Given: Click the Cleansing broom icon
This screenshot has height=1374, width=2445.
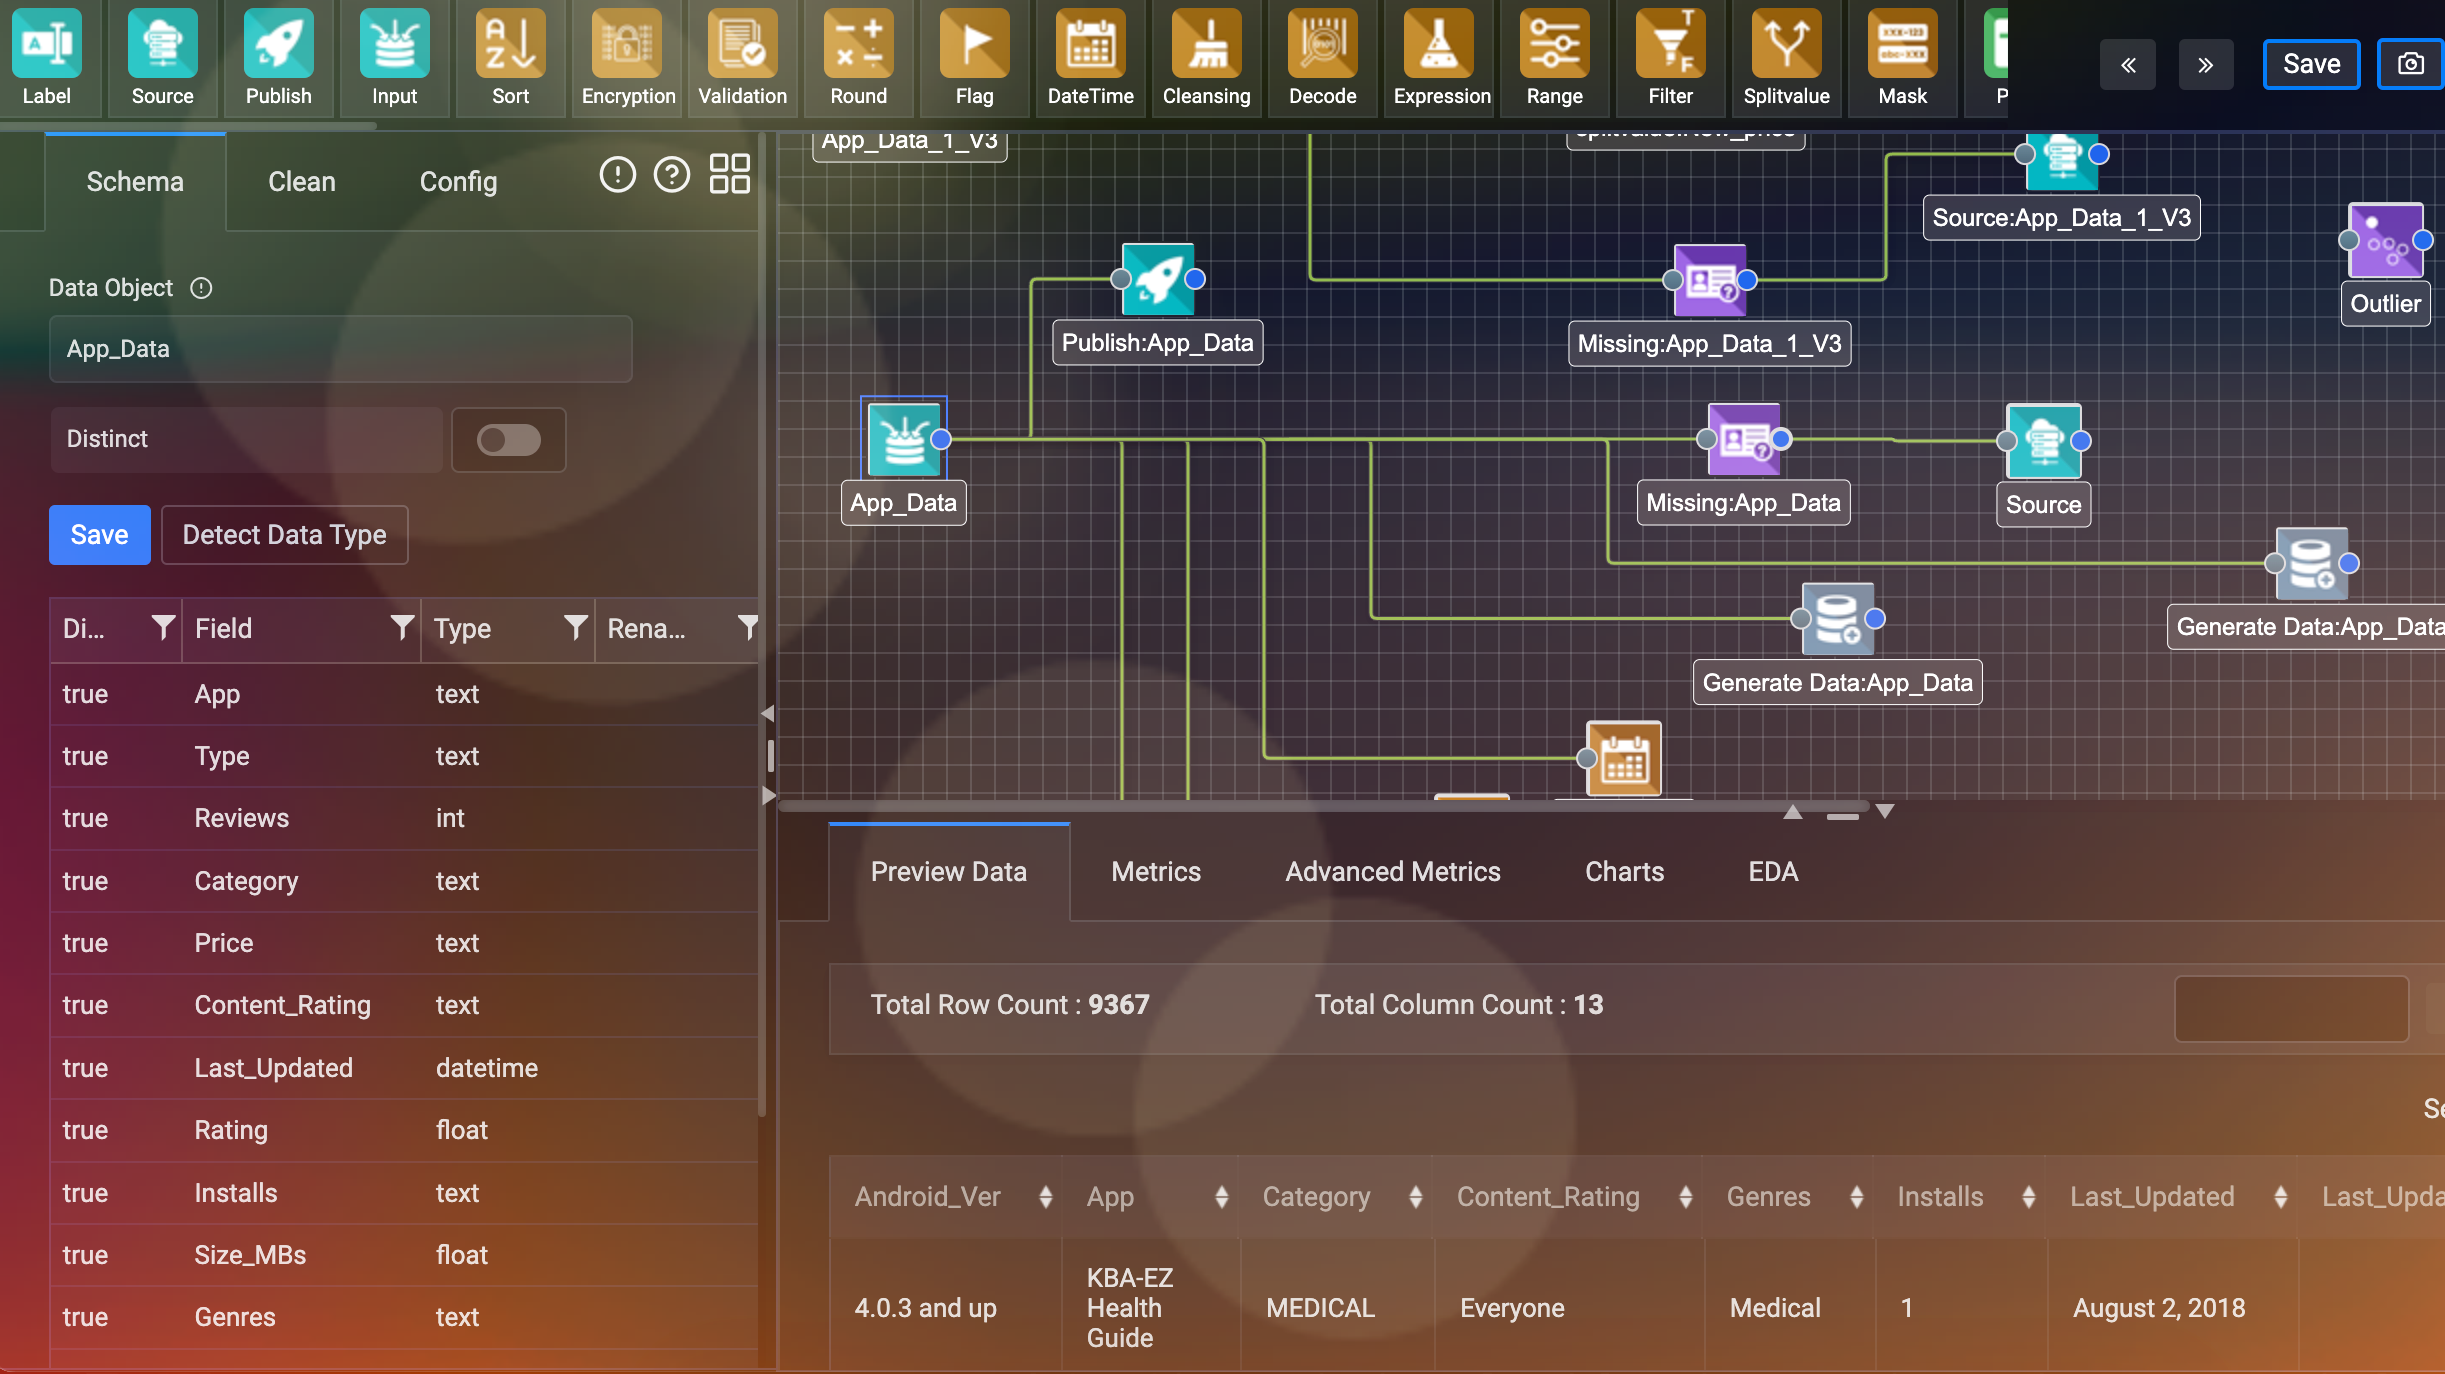Looking at the screenshot, I should coord(1206,45).
